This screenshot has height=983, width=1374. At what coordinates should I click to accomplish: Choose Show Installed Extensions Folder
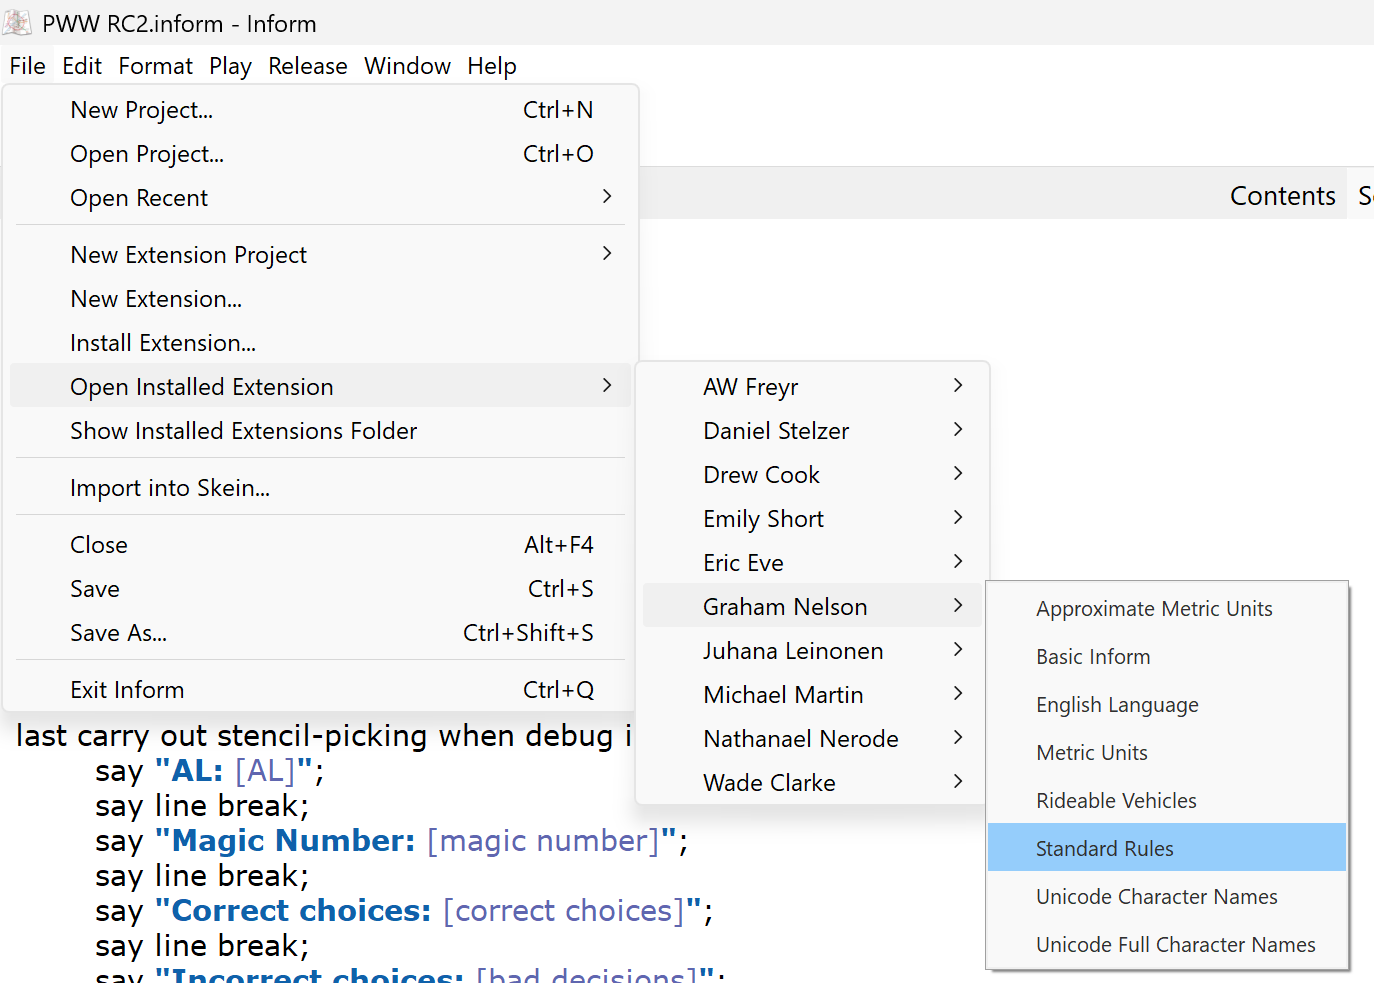pos(320,431)
